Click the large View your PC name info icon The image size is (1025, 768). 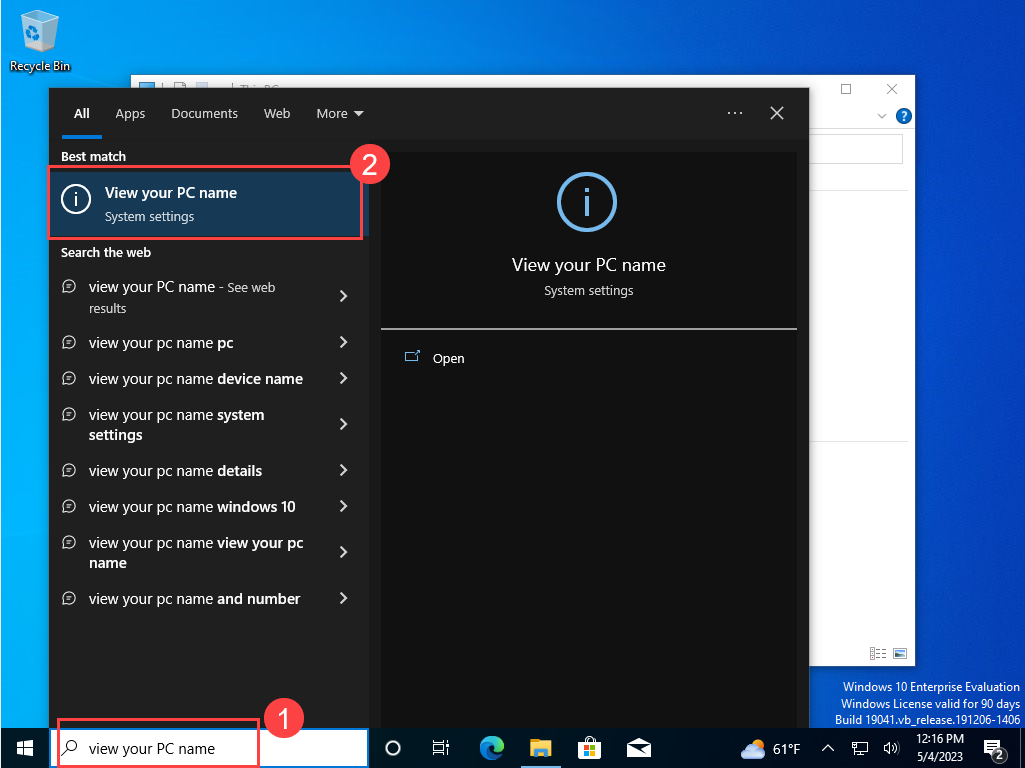pyautogui.click(x=586, y=202)
